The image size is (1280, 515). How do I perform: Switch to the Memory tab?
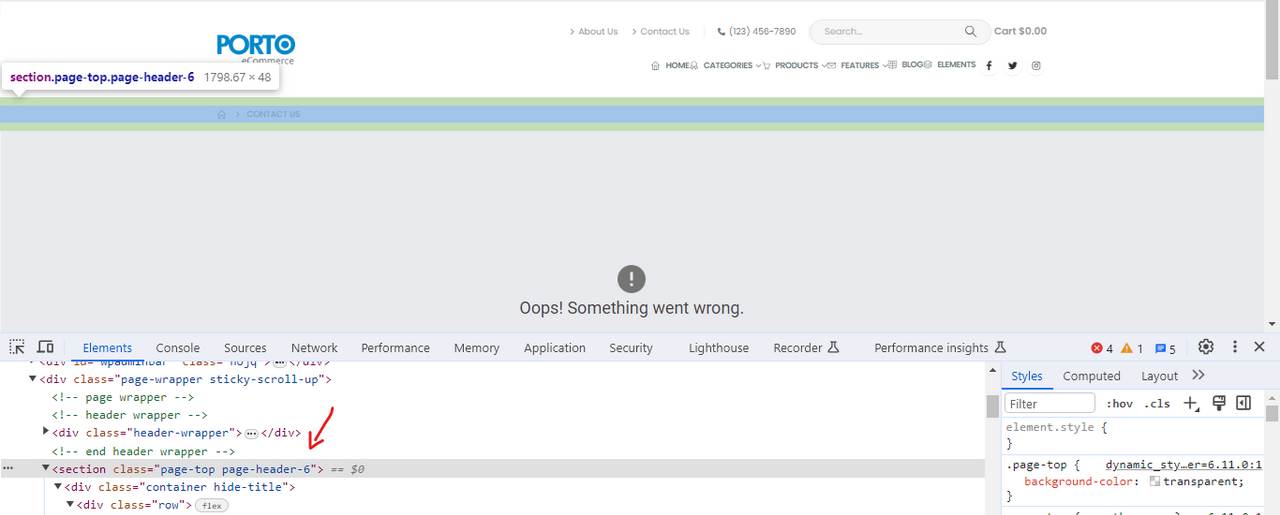[476, 348]
